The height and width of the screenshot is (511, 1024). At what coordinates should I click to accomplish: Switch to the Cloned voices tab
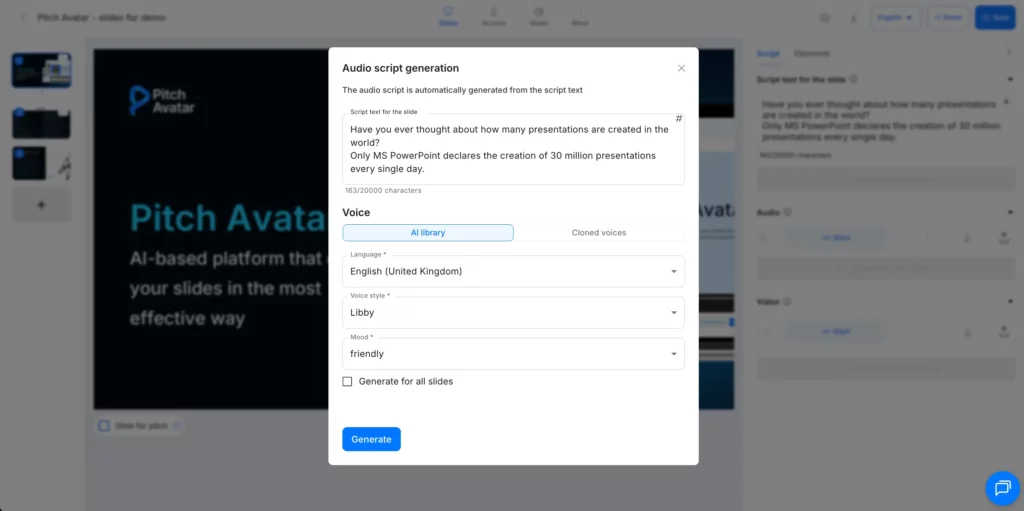599,233
